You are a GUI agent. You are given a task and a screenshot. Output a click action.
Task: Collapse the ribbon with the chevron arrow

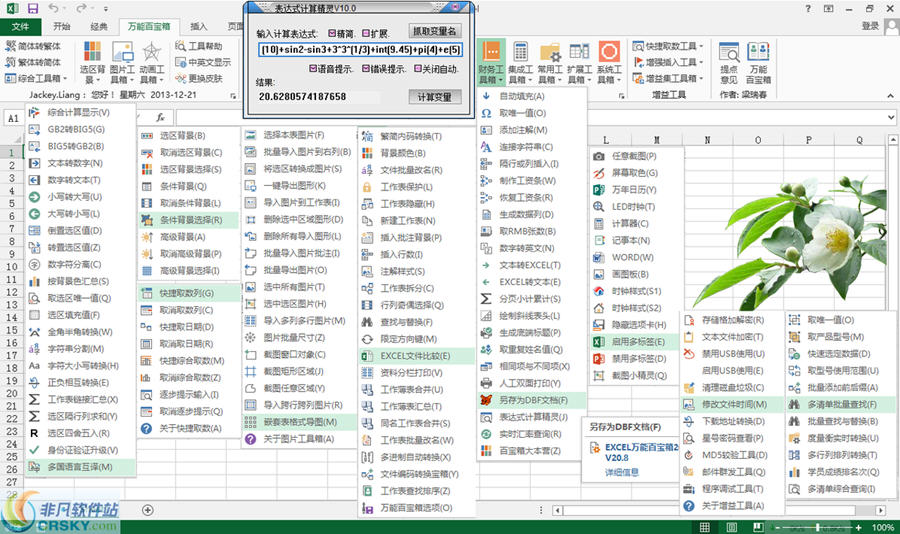[x=890, y=95]
